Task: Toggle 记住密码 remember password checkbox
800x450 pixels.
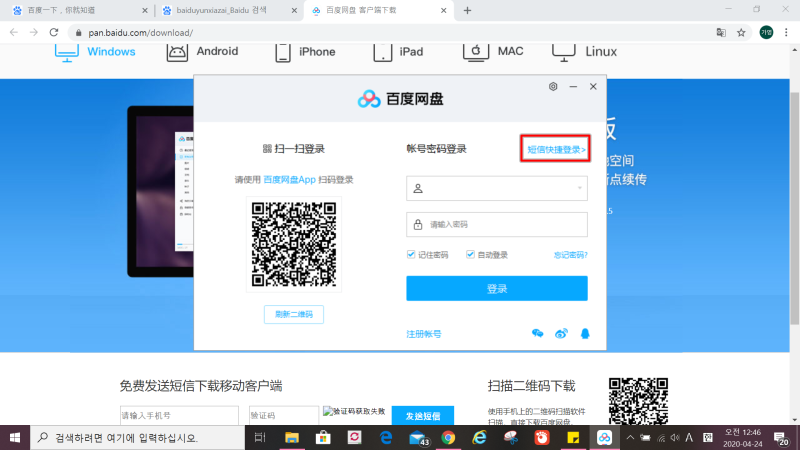Action: coord(411,254)
